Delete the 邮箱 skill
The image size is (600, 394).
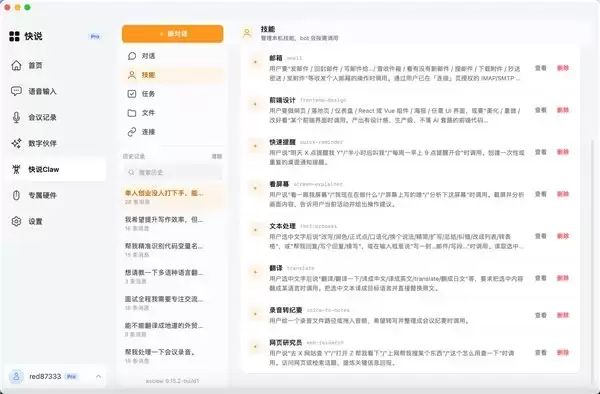[562, 68]
